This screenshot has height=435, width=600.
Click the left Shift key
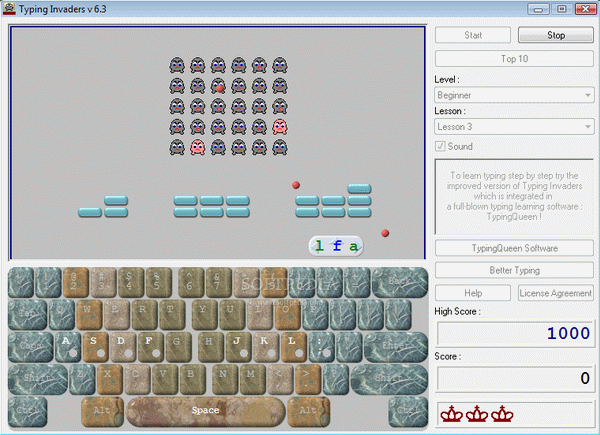[x=38, y=379]
